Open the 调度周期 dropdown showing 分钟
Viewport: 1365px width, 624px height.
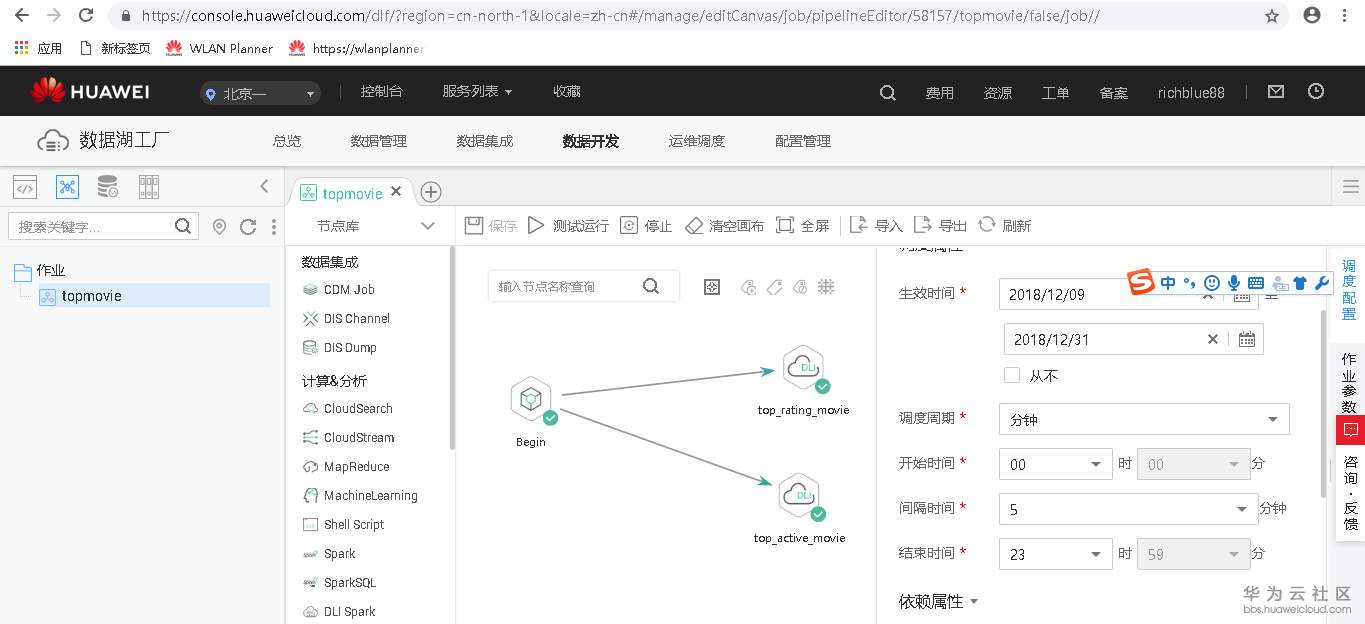point(1144,419)
